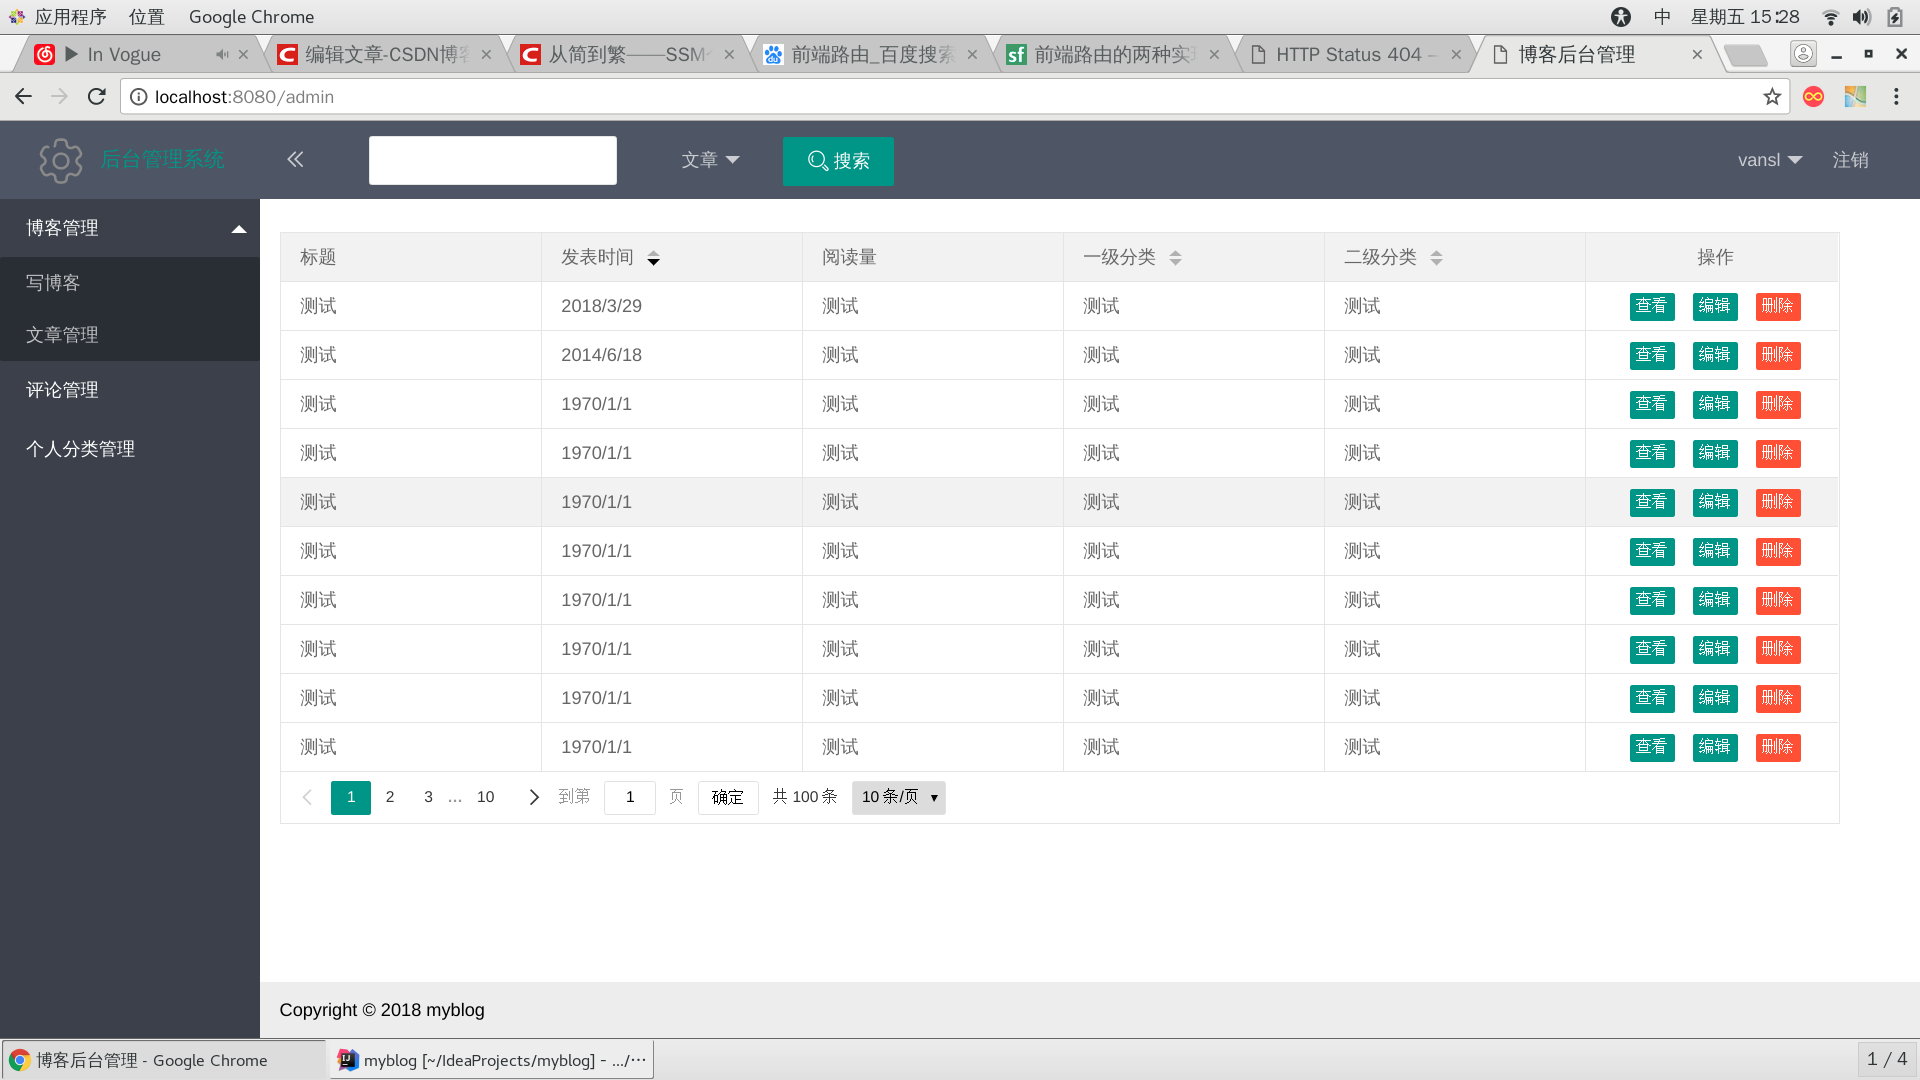The width and height of the screenshot is (1920, 1080).
Task: Sort by 发表时间 column arrow
Action: 653,258
